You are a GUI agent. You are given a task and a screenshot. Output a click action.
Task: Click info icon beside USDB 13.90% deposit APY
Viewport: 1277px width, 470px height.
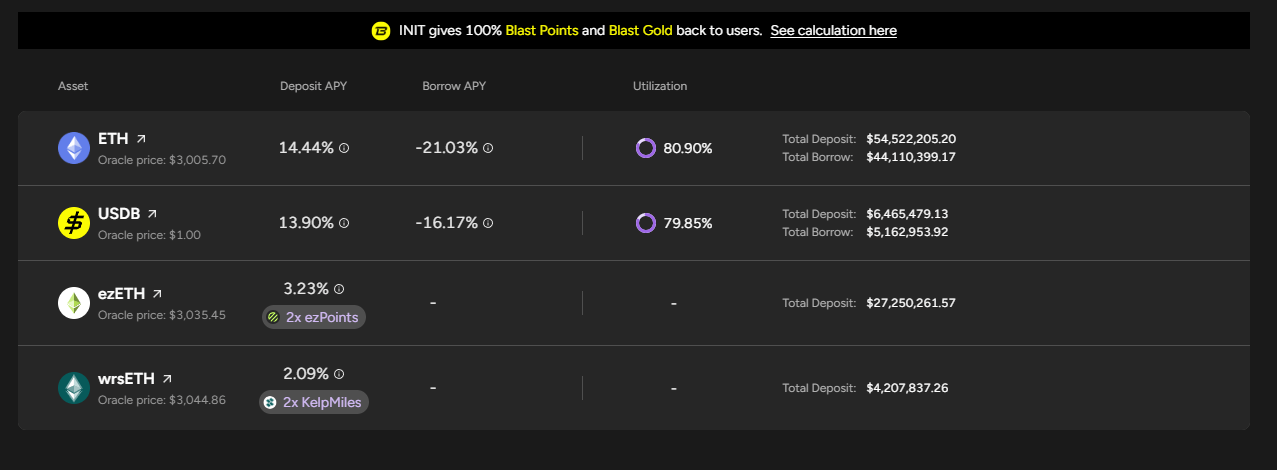(x=344, y=223)
